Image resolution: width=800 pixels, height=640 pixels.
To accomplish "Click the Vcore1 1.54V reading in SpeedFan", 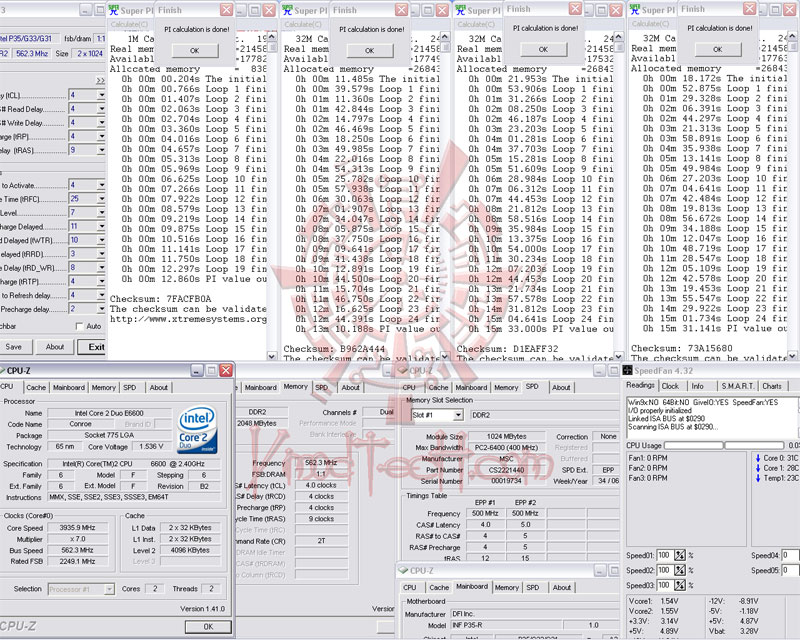I will [x=669, y=601].
